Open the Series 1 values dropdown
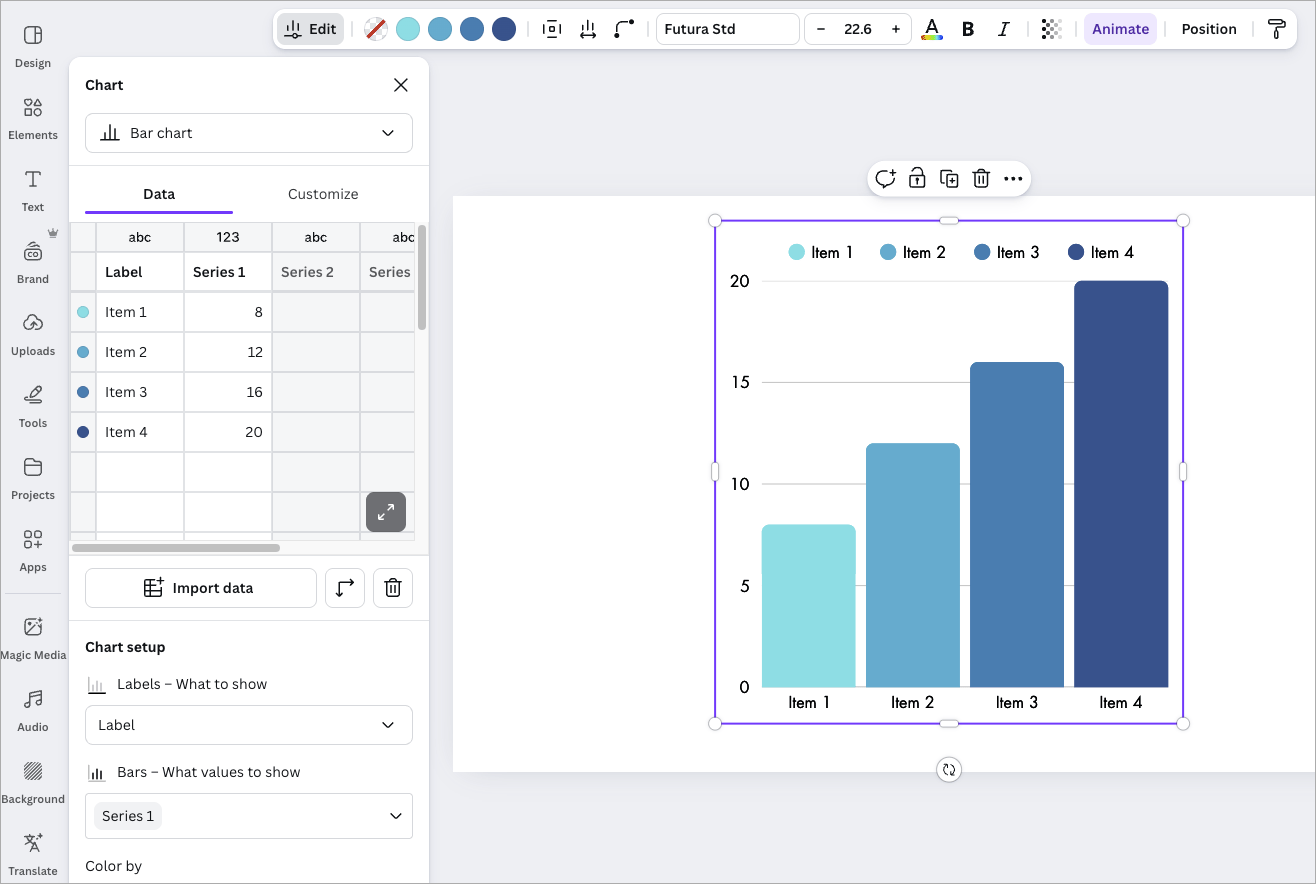This screenshot has width=1316, height=884. (x=248, y=816)
